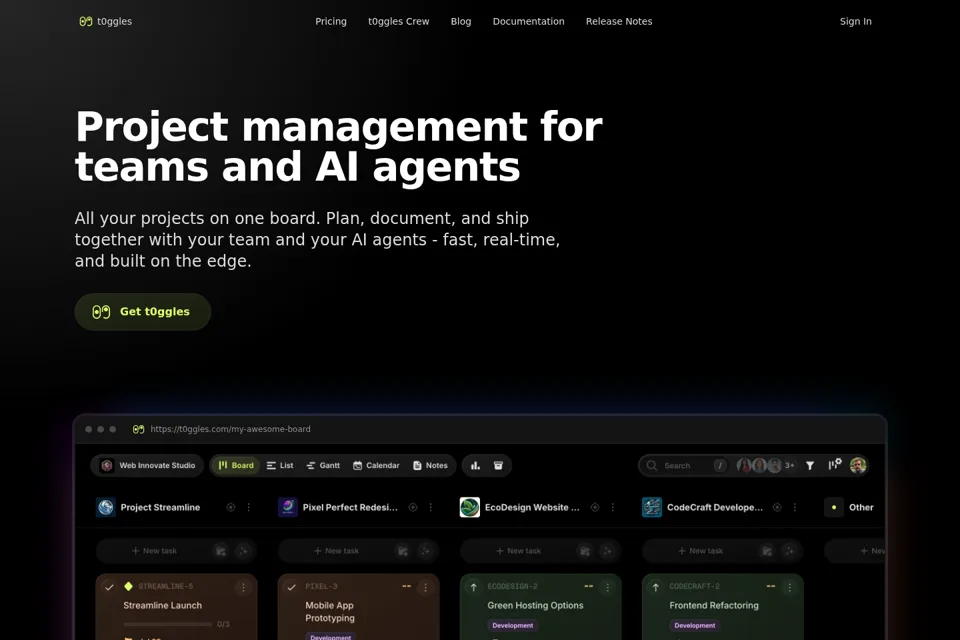Click the yellow diamond milestone icon on STREAMLINE-5
Screen dimensions: 960x640
(x=128, y=586)
